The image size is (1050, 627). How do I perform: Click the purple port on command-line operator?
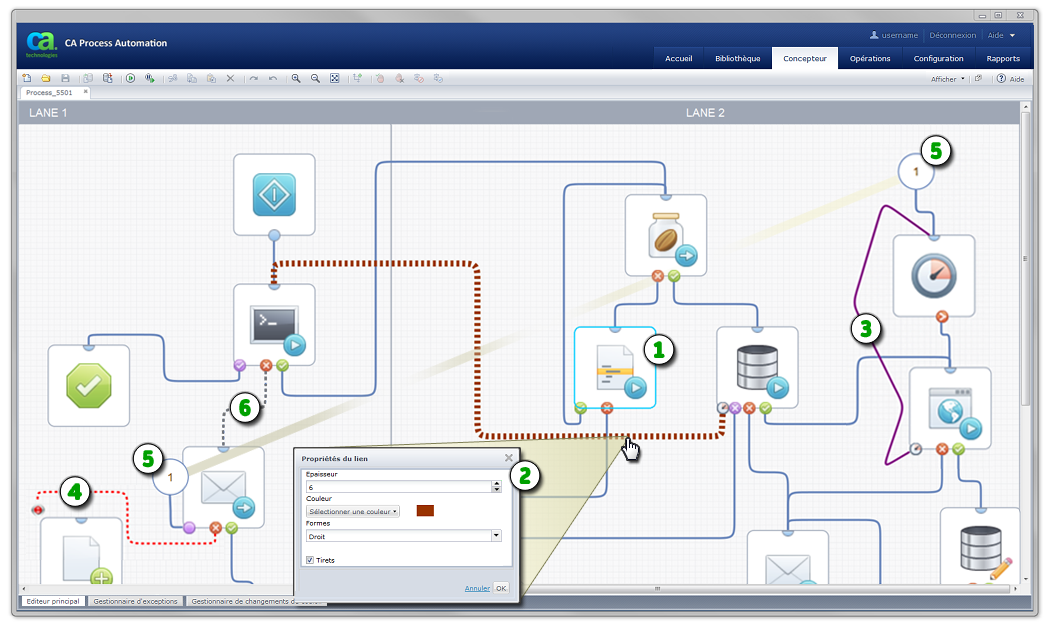click(240, 365)
